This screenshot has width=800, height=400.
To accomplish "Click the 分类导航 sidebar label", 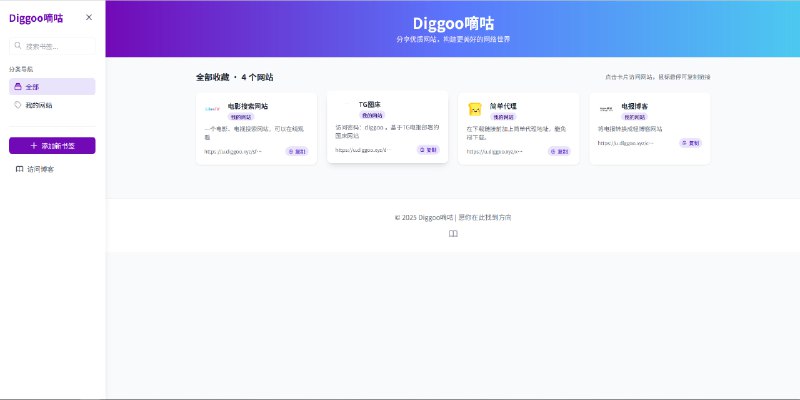I will (21, 69).
